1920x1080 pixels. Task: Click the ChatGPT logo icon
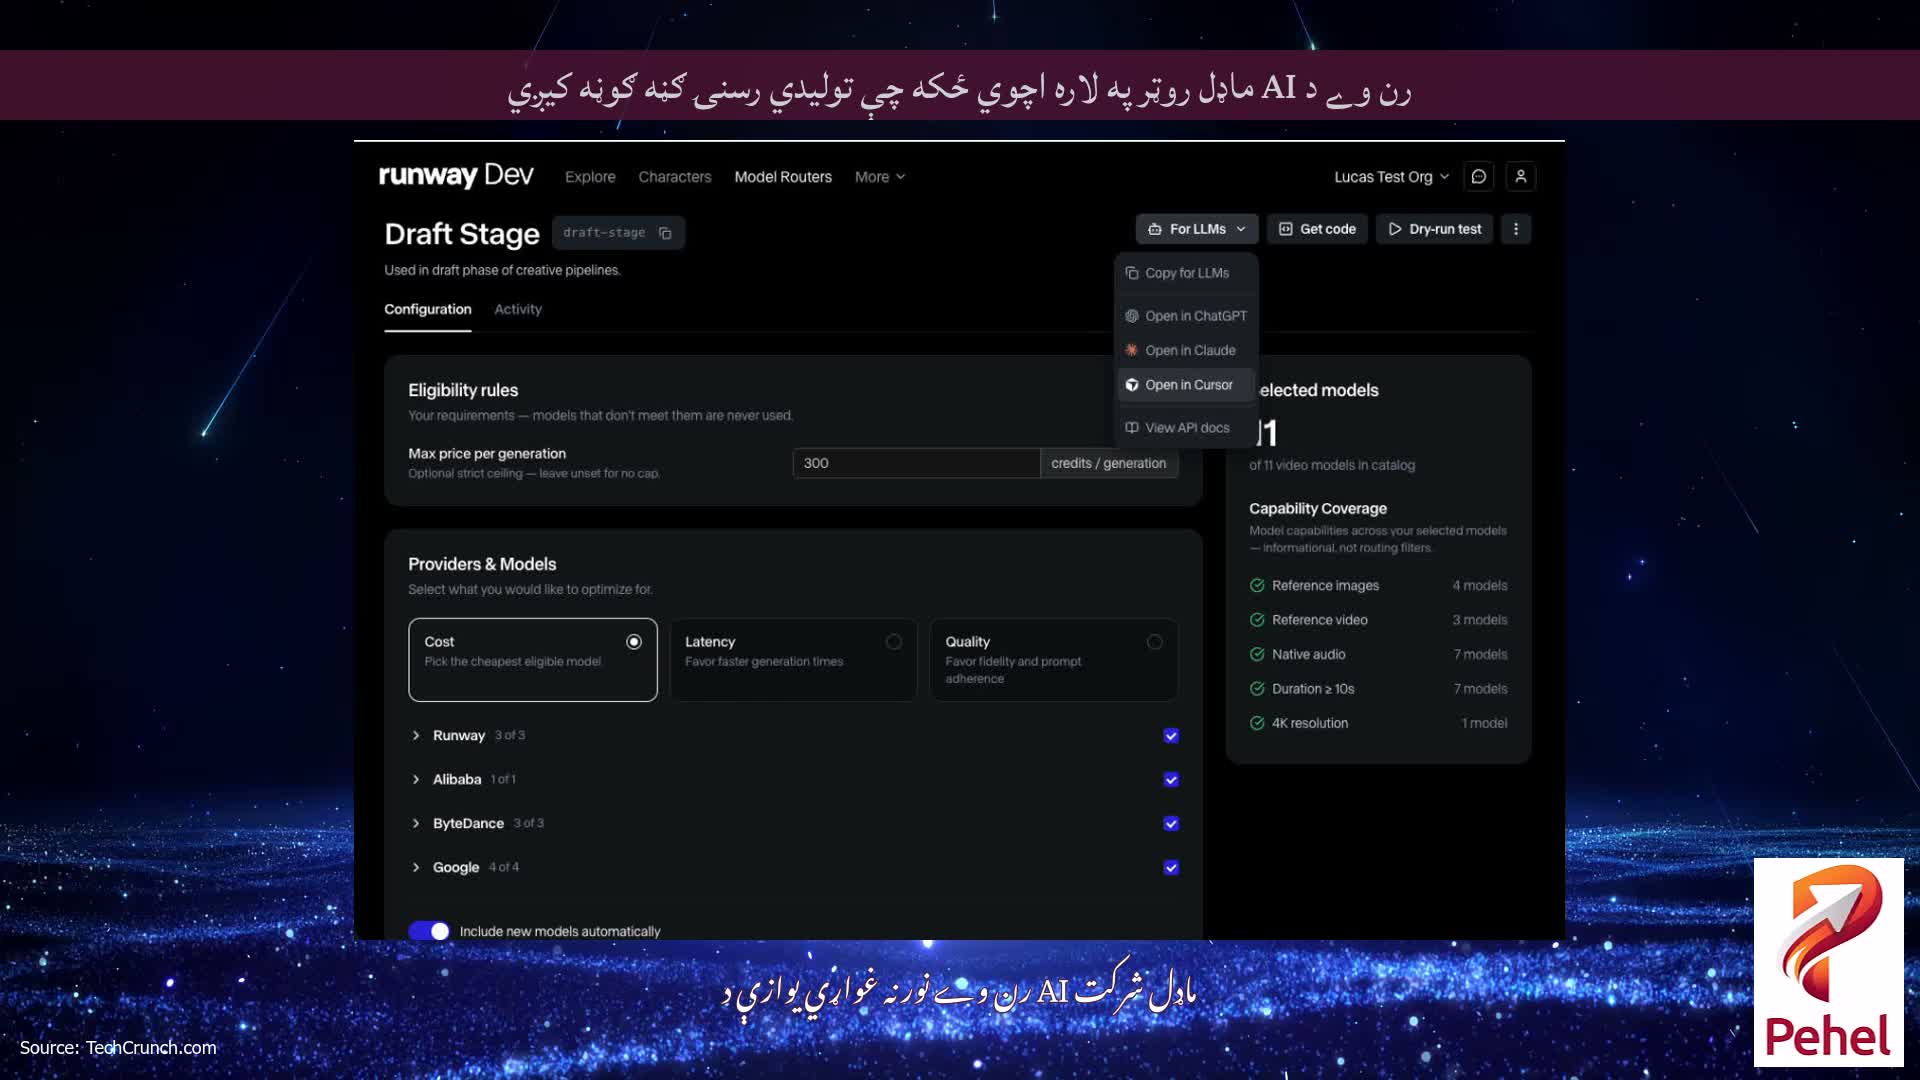[1132, 316]
